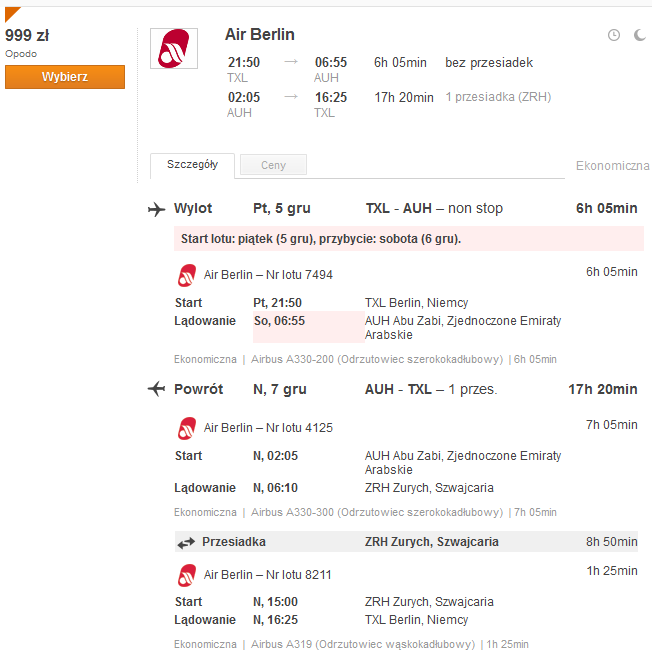Open the Szczegóły tab
The height and width of the screenshot is (660, 652).
tap(192, 165)
